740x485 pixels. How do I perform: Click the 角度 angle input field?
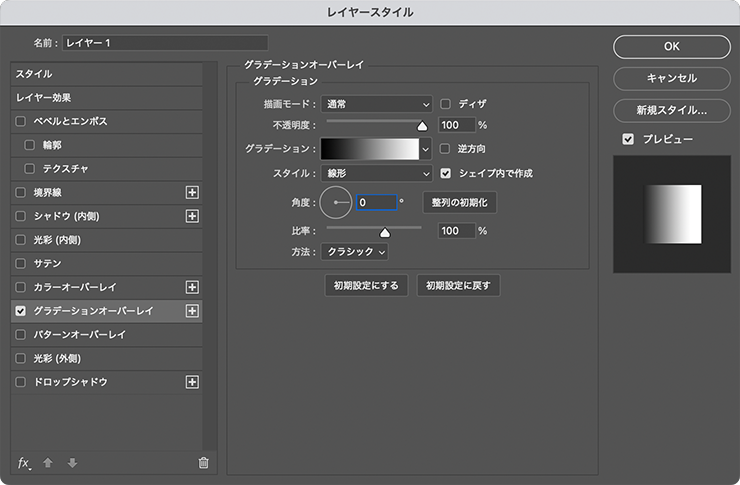376,202
